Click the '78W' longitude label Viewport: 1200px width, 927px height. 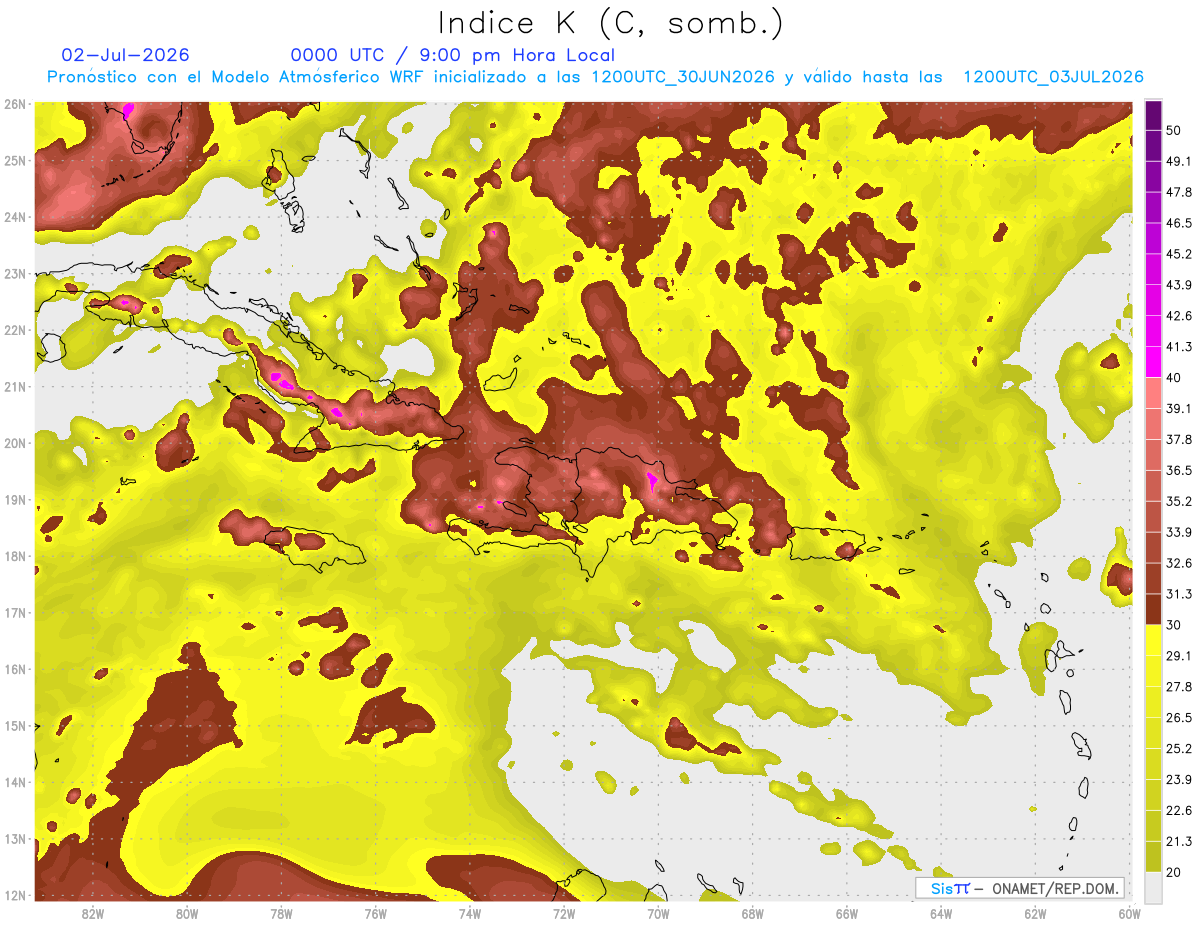coord(281,913)
